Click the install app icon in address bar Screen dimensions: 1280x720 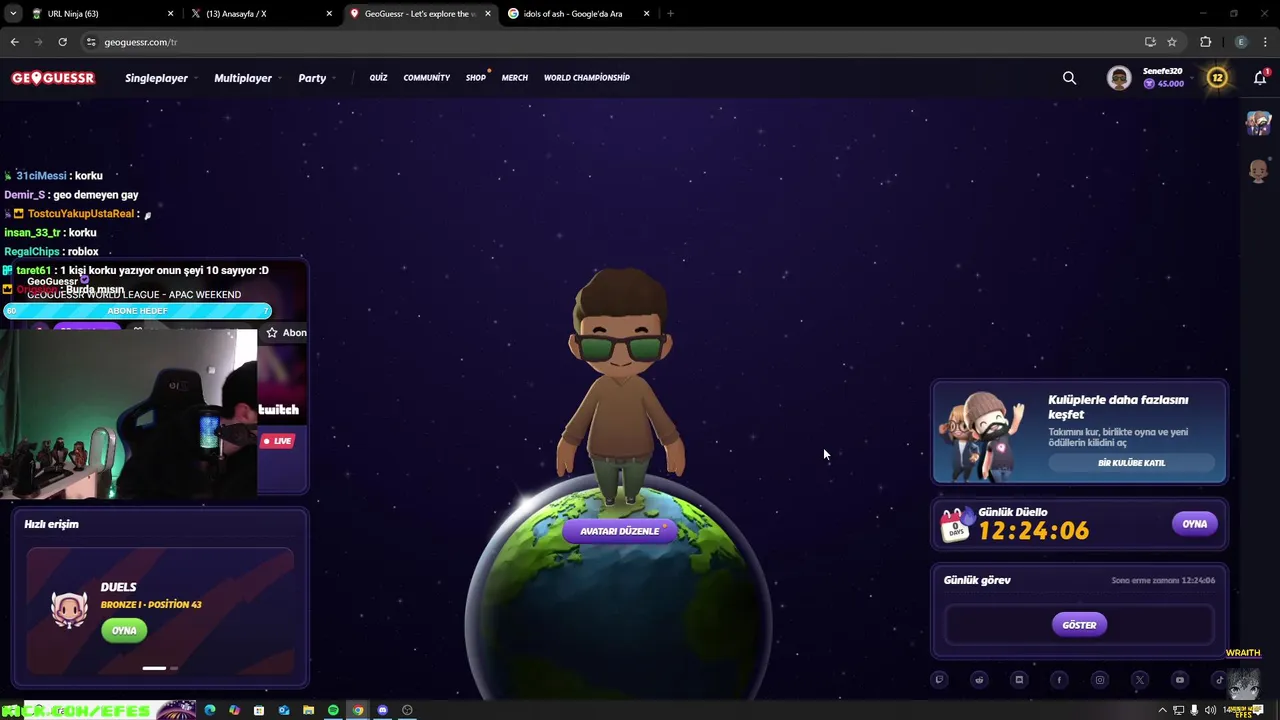1150,42
